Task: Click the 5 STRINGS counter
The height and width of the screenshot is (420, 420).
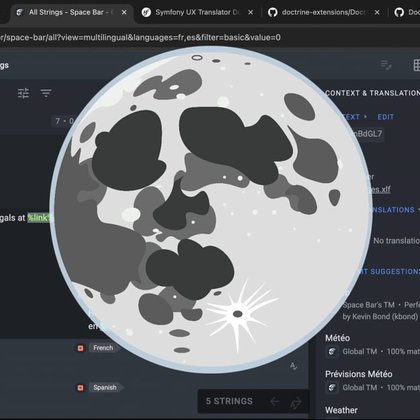Action: point(229,401)
